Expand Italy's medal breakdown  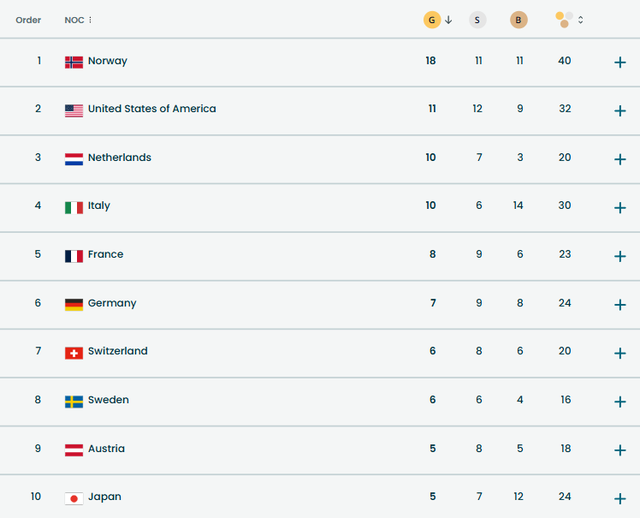click(x=620, y=207)
